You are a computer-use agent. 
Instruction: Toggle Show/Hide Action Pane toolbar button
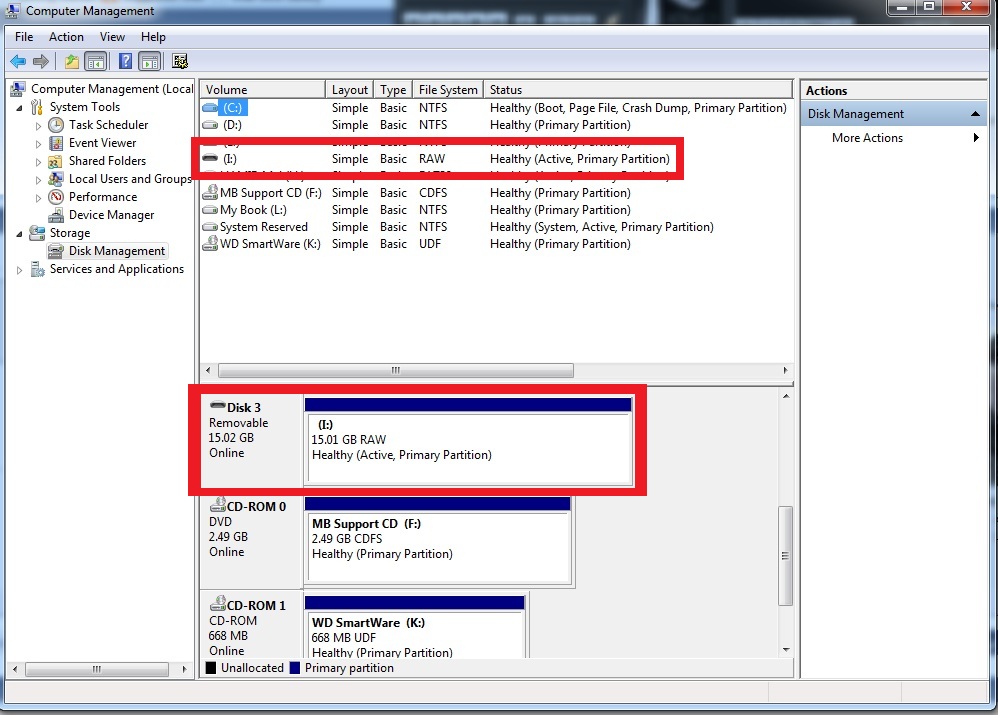click(150, 61)
